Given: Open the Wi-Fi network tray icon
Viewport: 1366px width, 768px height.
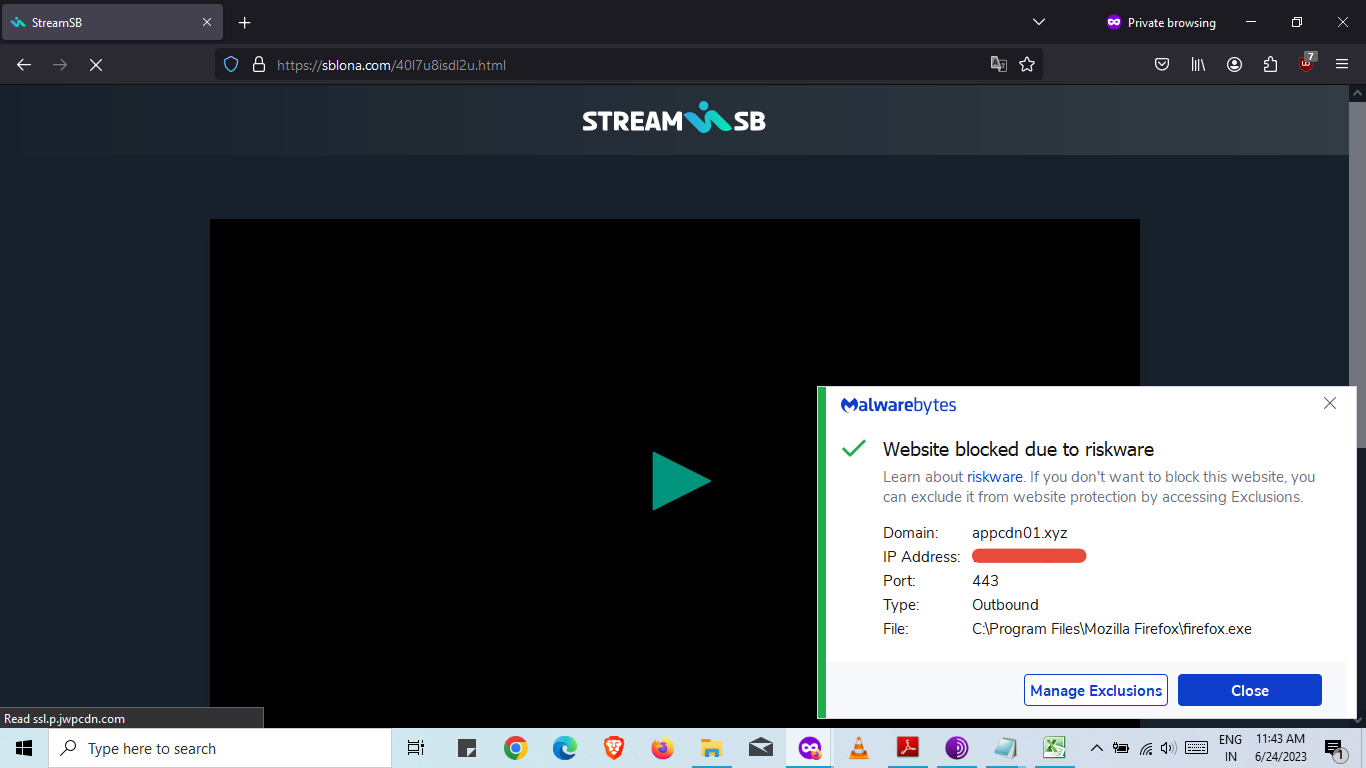Looking at the screenshot, I should click(1146, 748).
